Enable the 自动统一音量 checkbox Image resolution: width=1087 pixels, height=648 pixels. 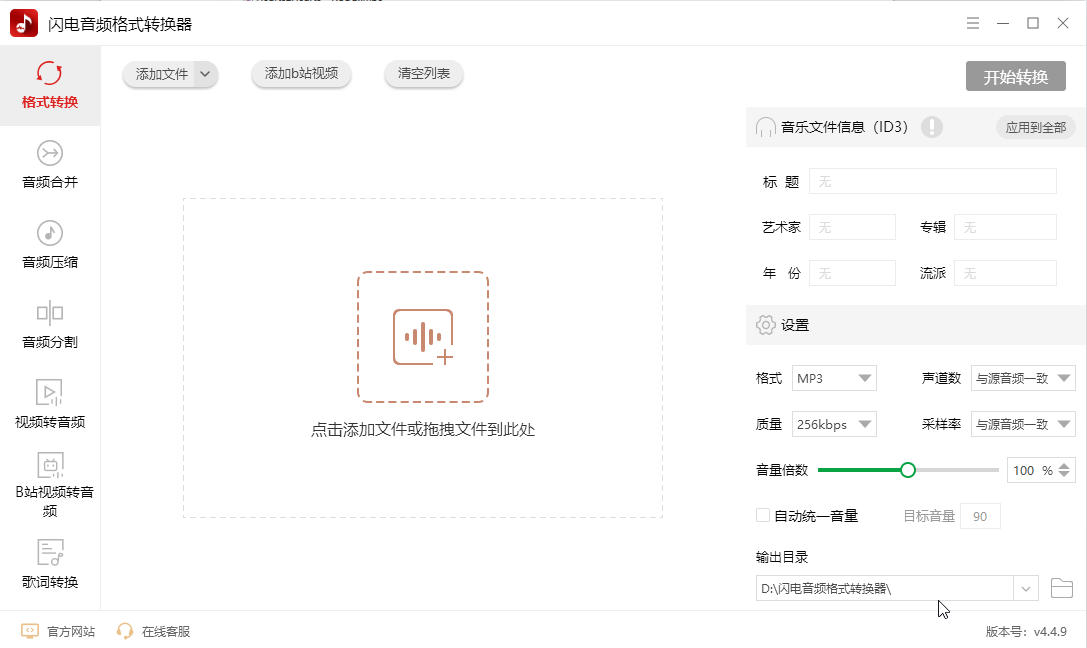pyautogui.click(x=763, y=515)
